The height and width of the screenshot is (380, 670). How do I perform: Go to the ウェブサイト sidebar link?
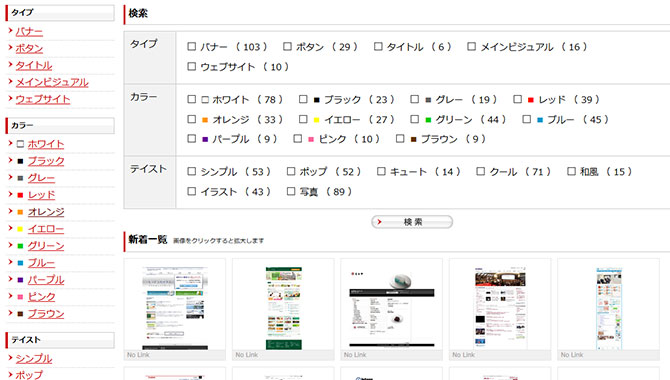(43, 99)
